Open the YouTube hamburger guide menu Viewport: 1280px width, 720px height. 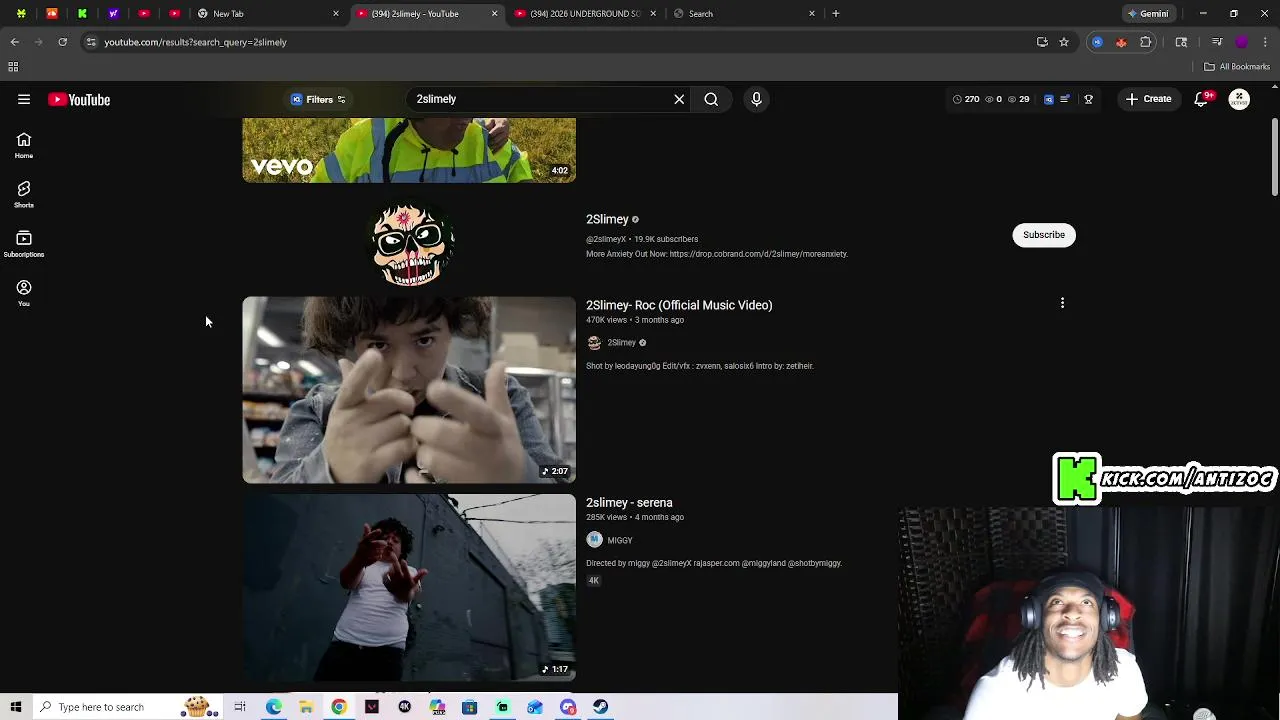[x=24, y=99]
